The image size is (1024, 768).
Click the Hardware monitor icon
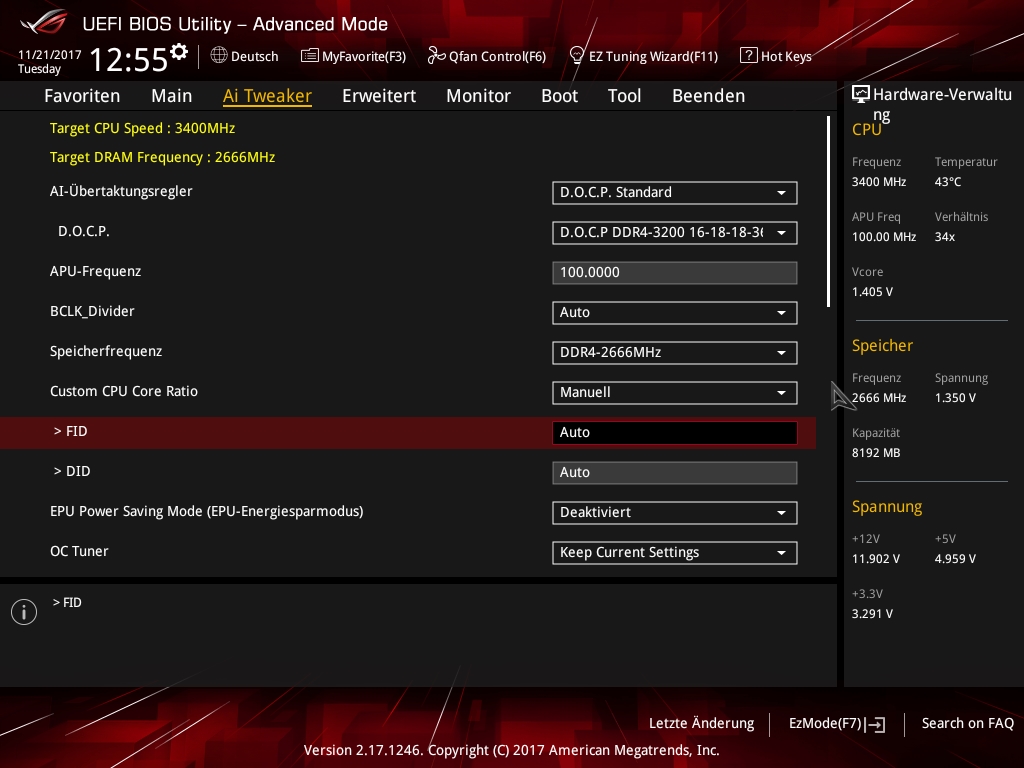860,95
